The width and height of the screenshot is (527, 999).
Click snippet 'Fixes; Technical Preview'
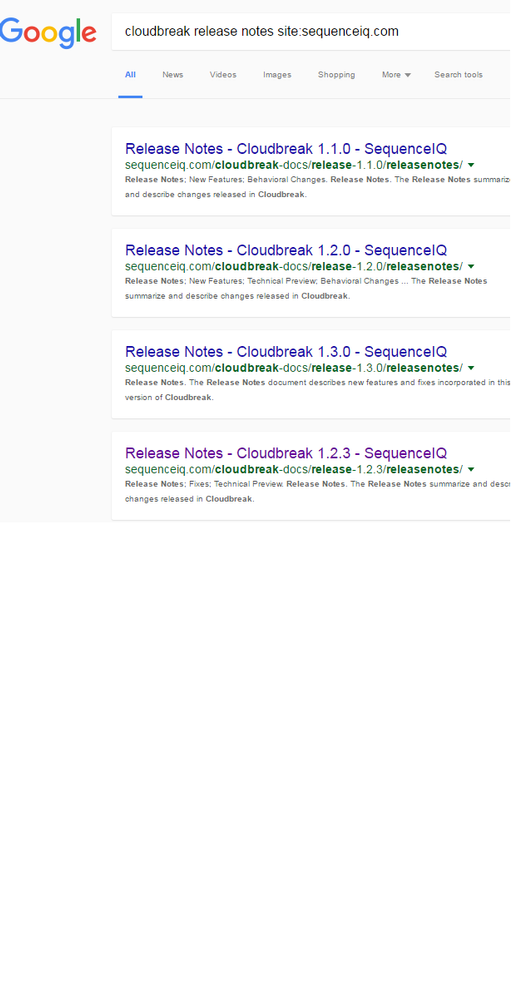pos(317,492)
